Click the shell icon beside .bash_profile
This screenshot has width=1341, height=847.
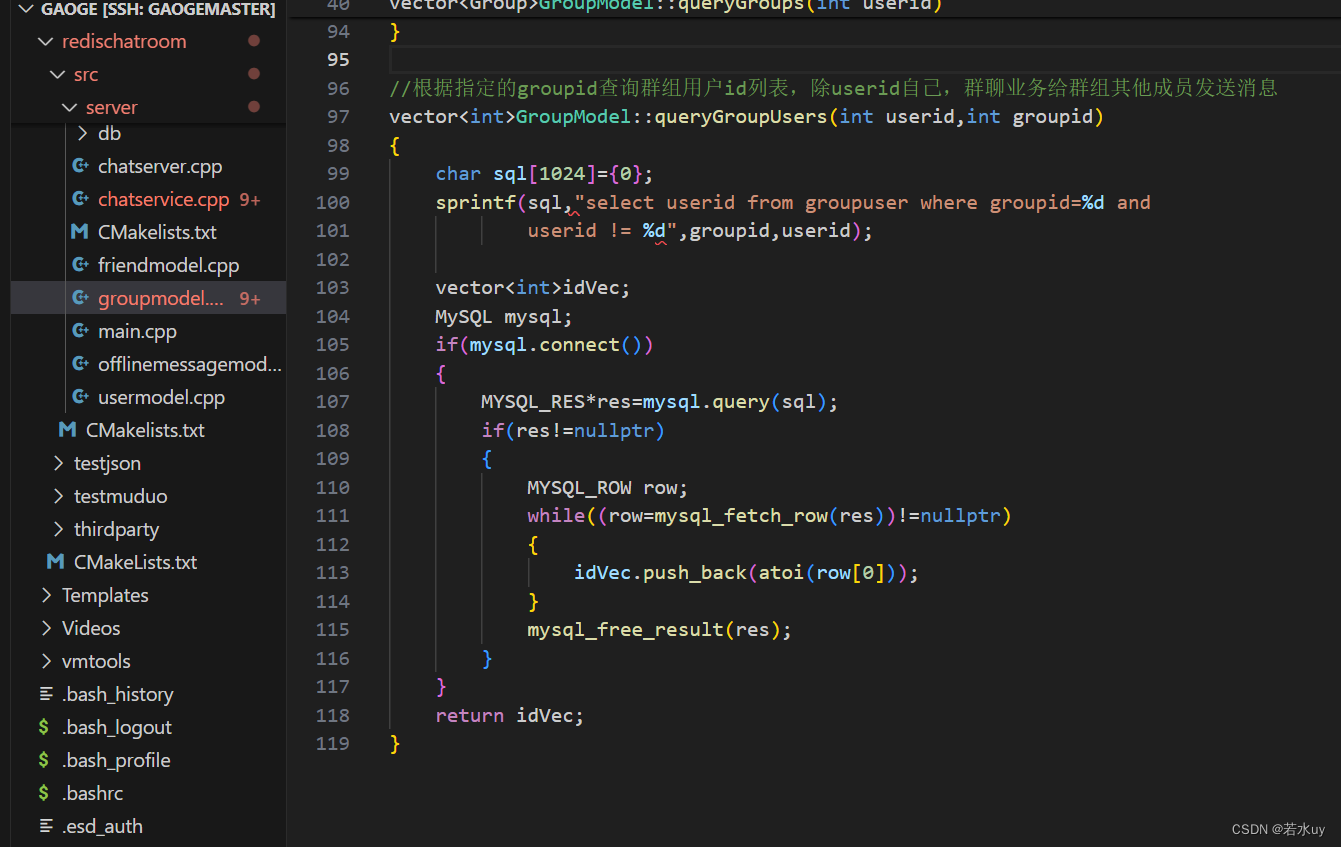click(44, 761)
